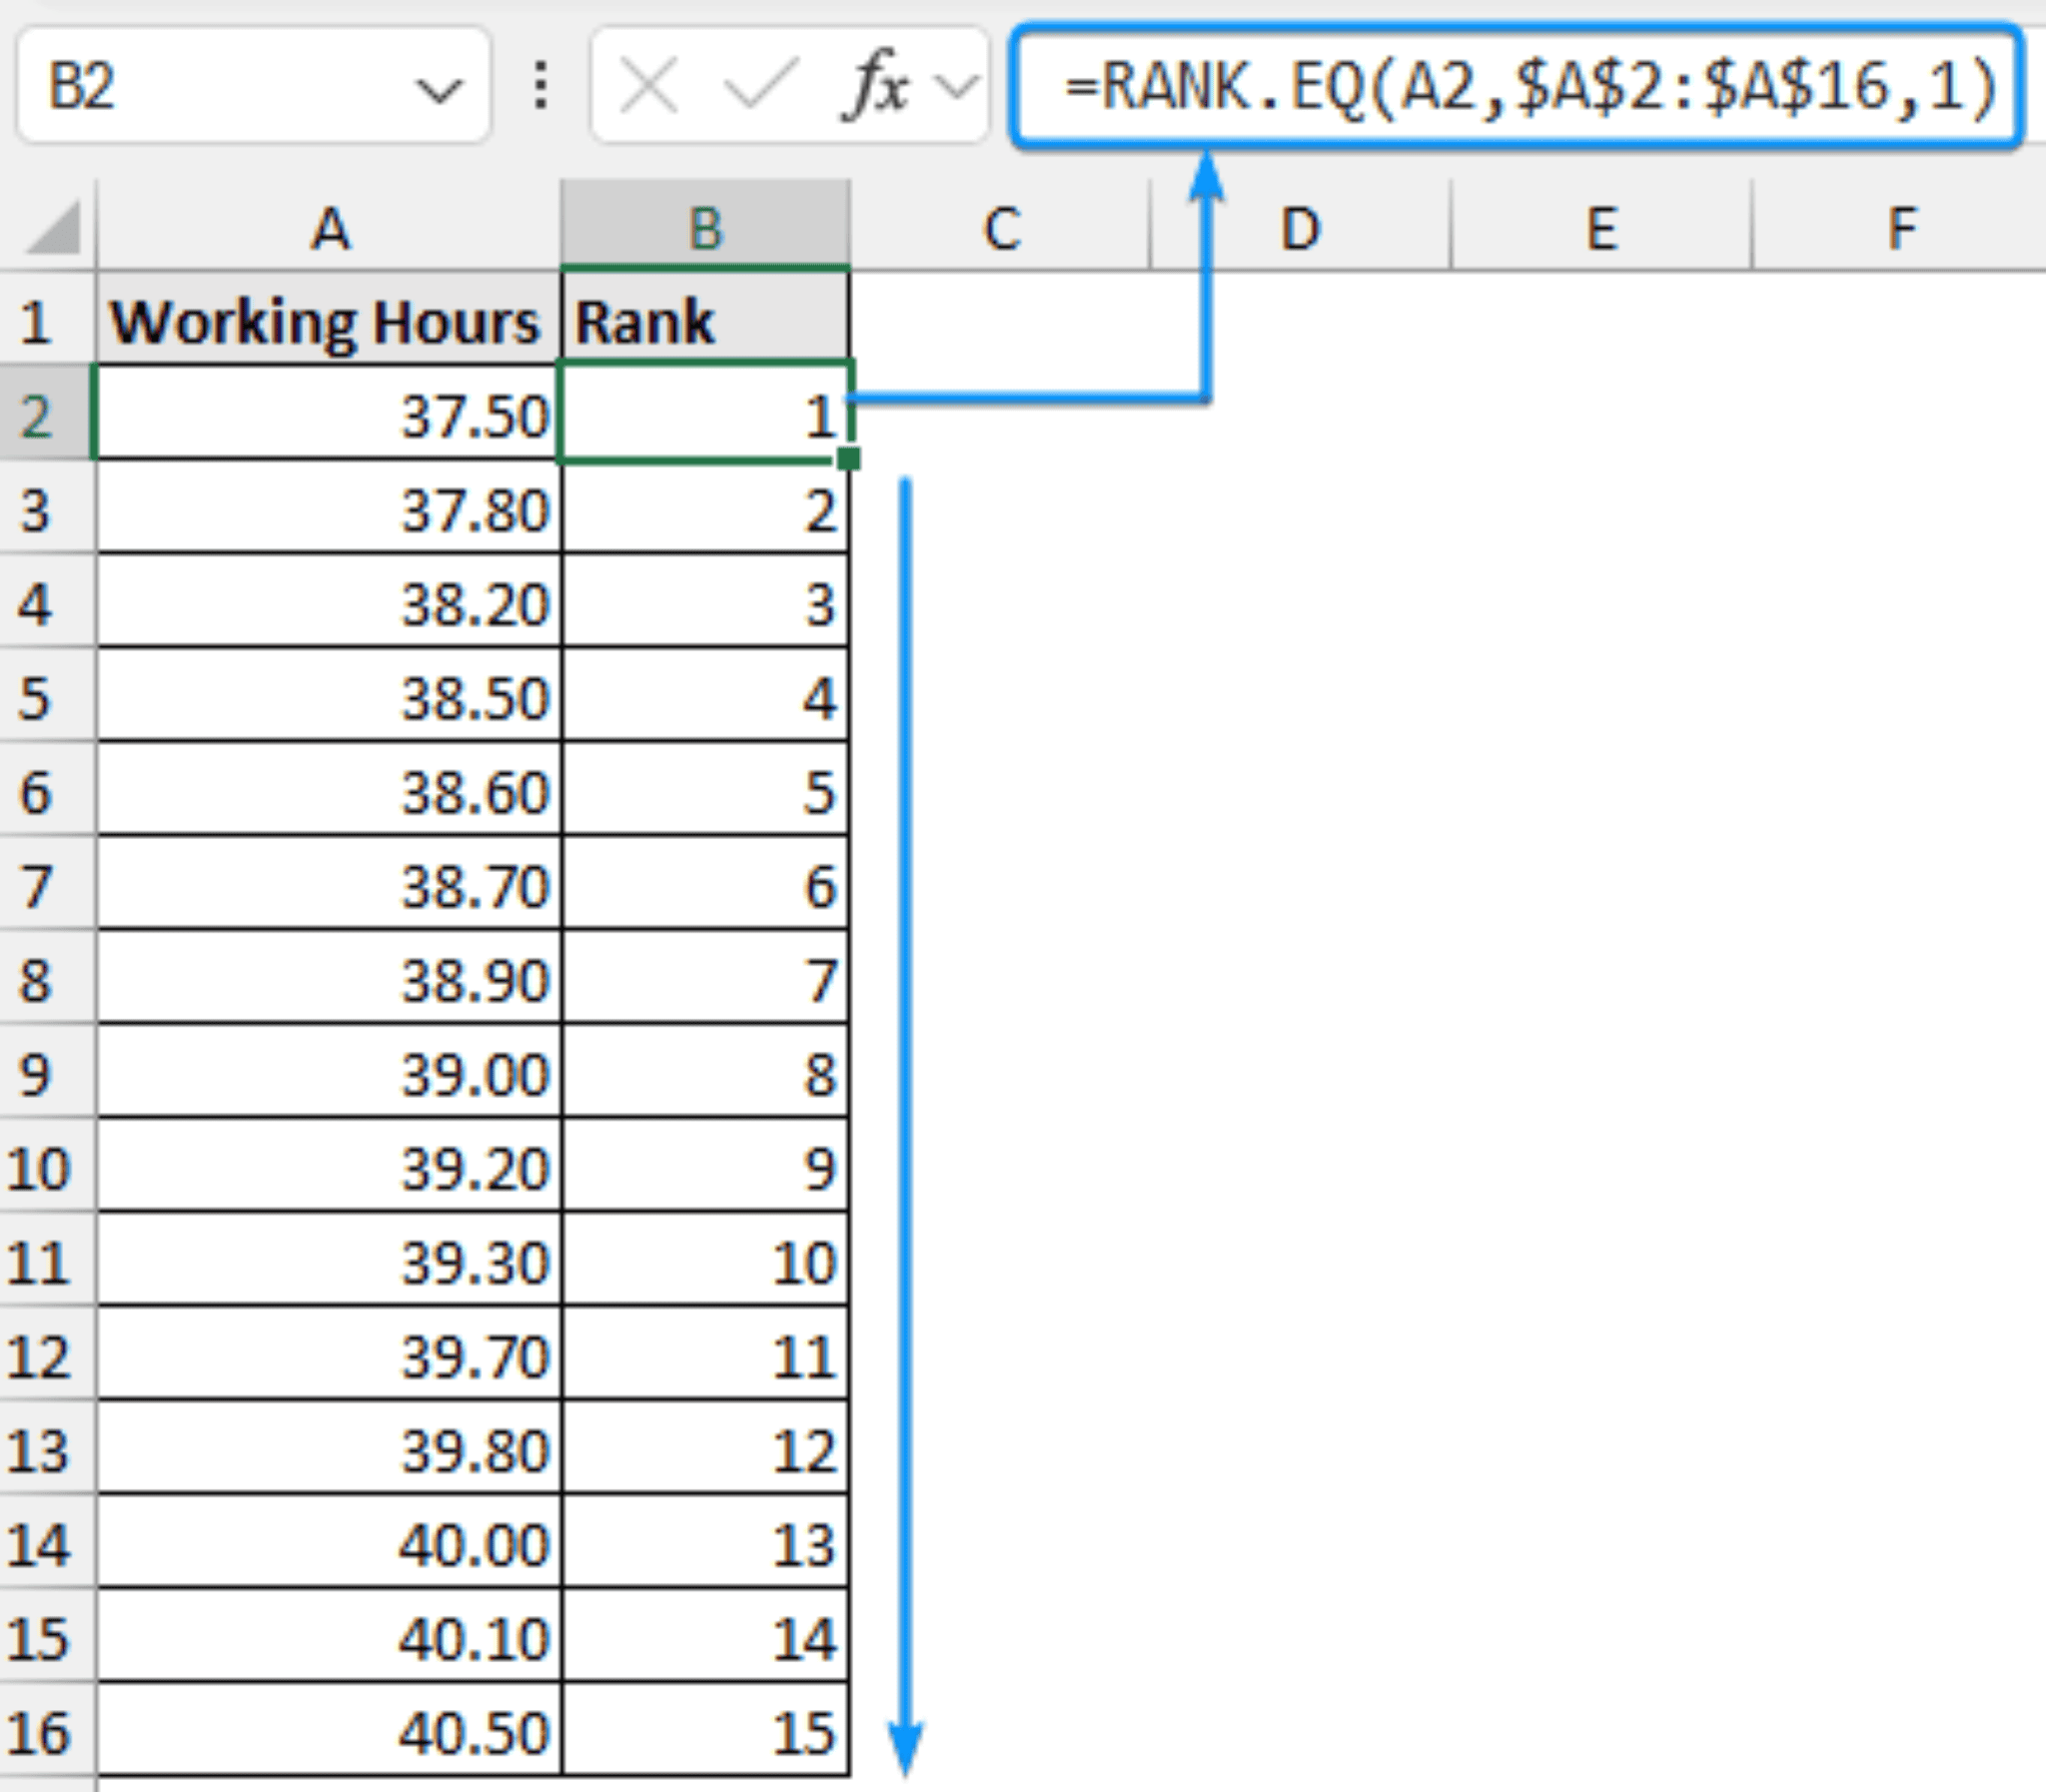Select row header 1
2046x1792 pixels.
[x=42, y=320]
